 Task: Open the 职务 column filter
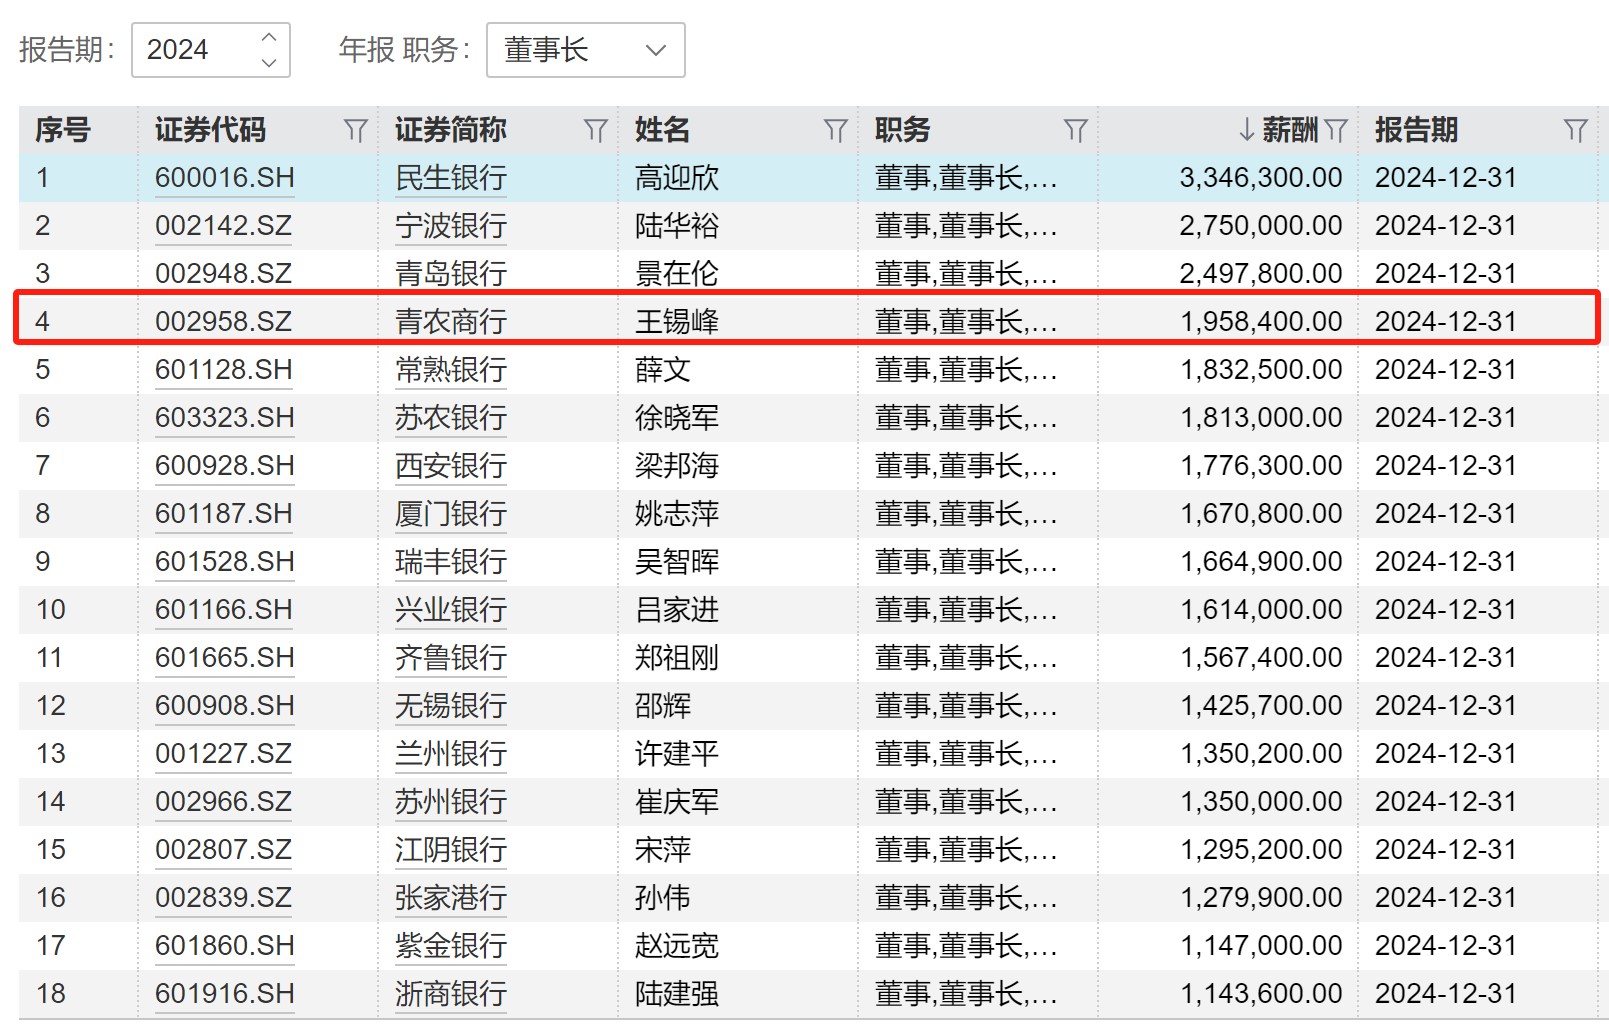1075,130
